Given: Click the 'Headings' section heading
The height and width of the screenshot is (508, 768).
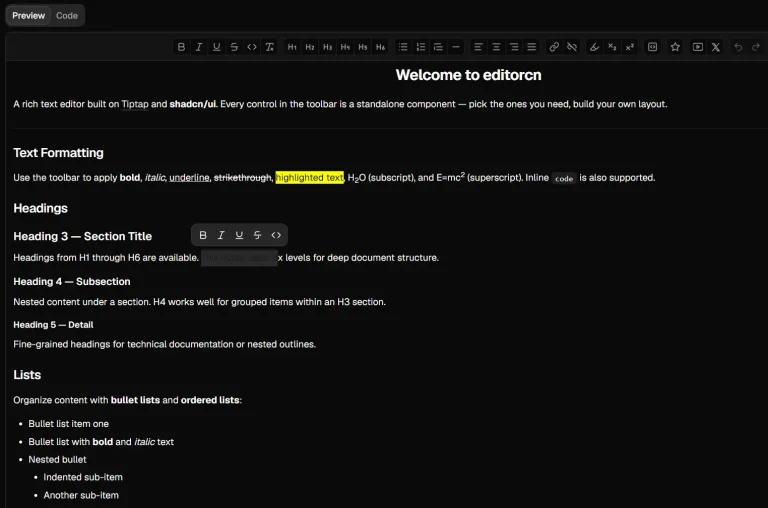Looking at the screenshot, I should coord(40,208).
